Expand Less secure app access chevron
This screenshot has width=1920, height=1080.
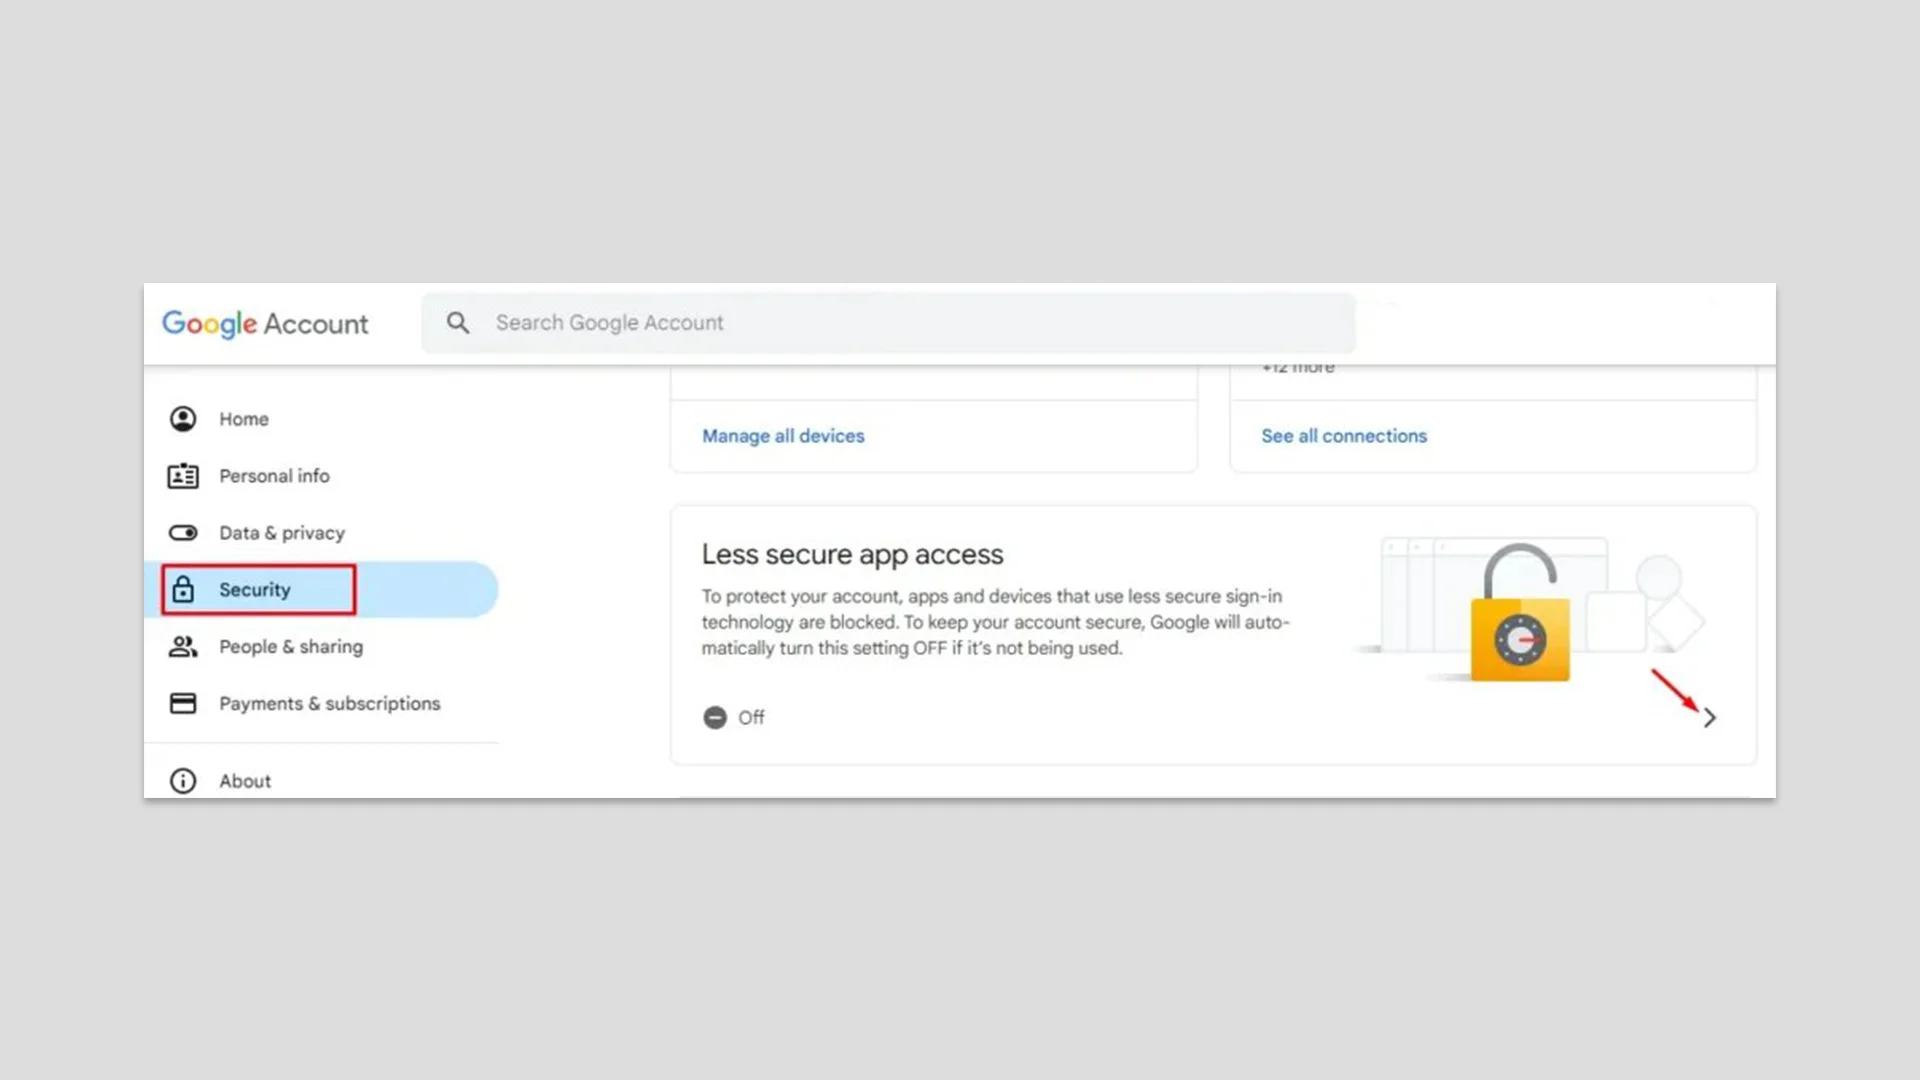coord(1710,718)
